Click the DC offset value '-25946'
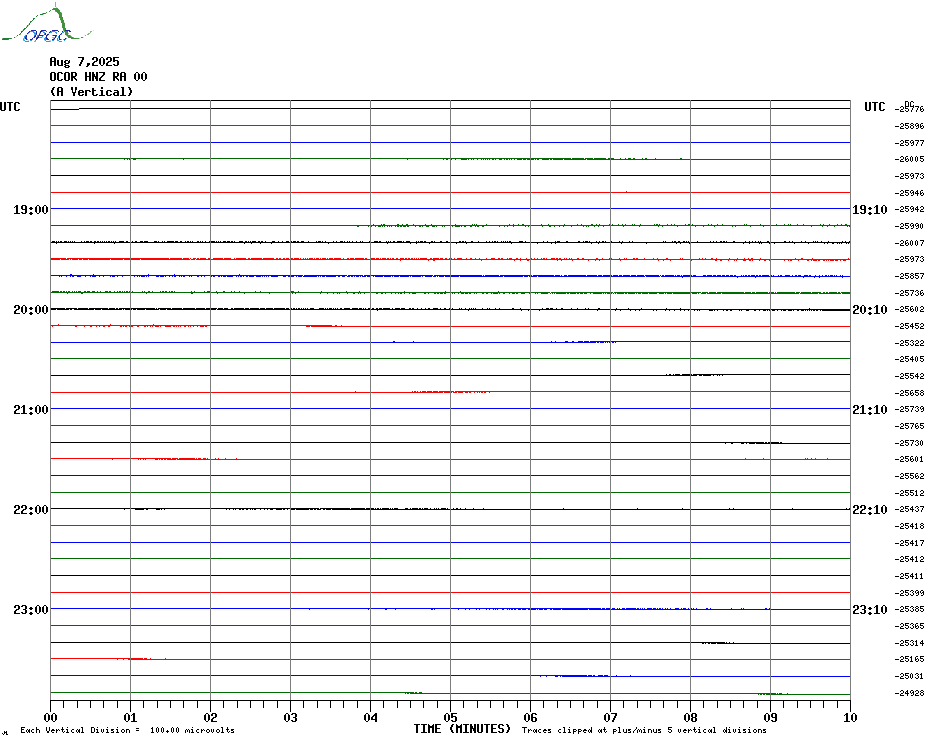Viewport: 930px width, 744px height. (909, 193)
